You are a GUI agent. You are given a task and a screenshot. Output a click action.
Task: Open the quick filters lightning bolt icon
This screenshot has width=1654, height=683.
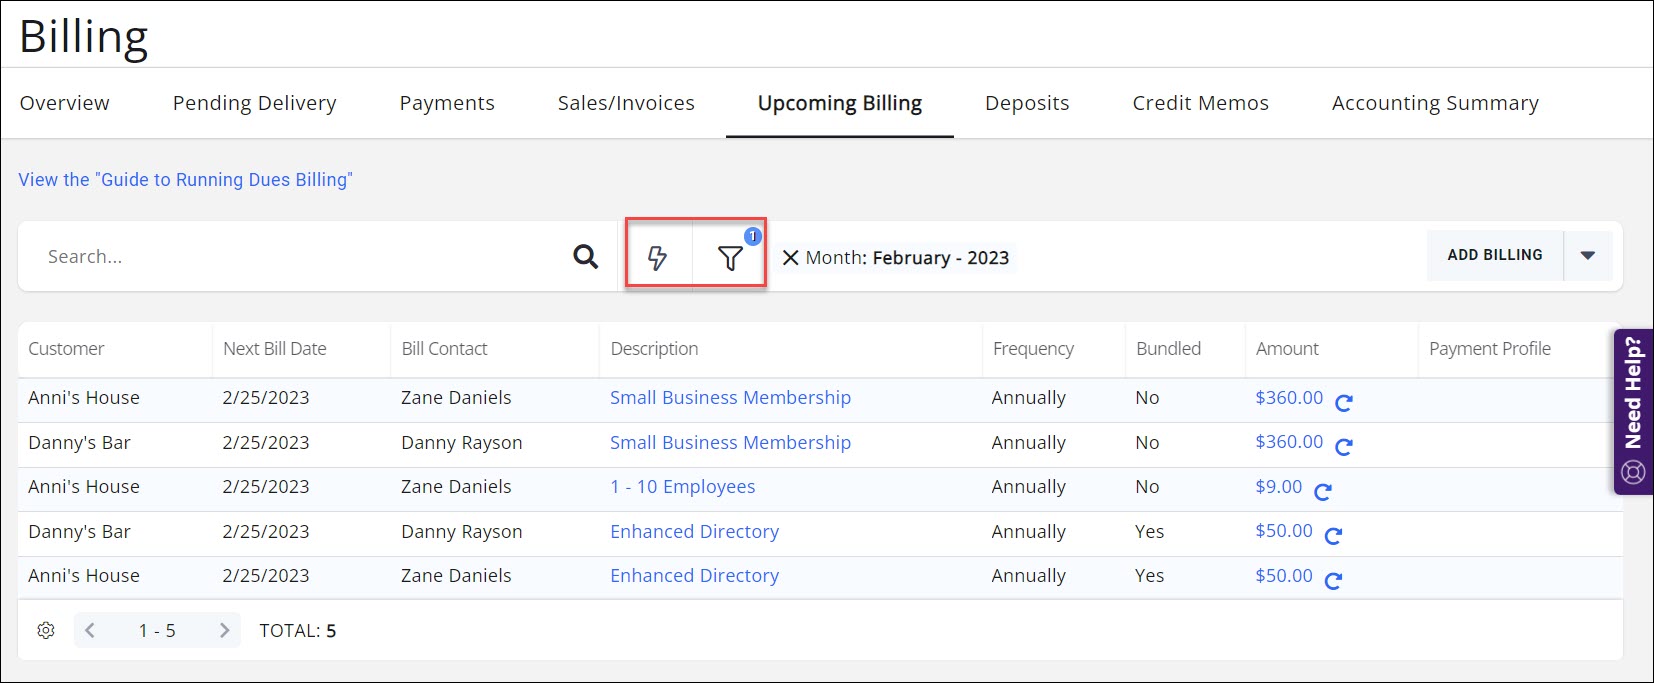coord(657,258)
